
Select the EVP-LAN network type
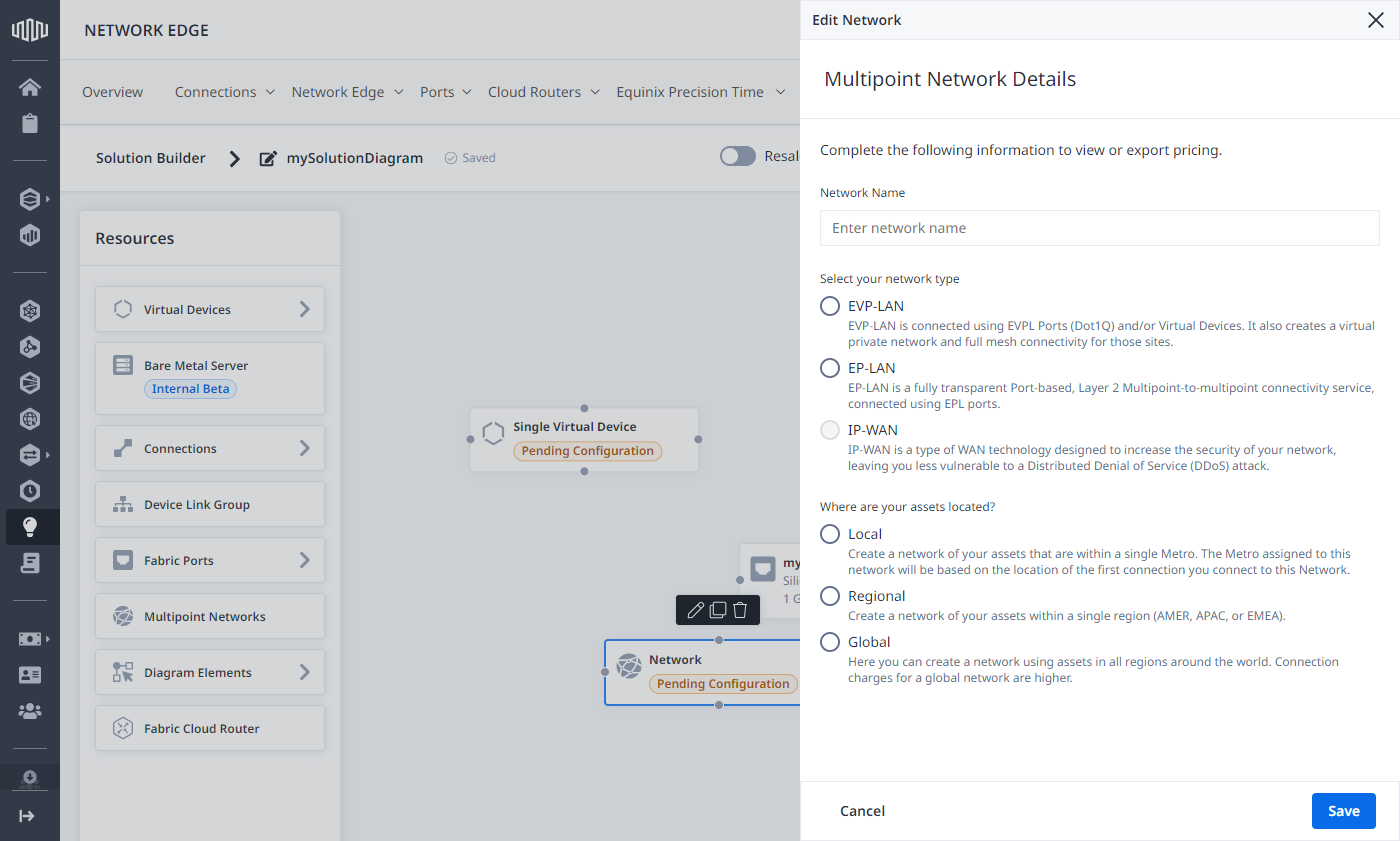(830, 306)
